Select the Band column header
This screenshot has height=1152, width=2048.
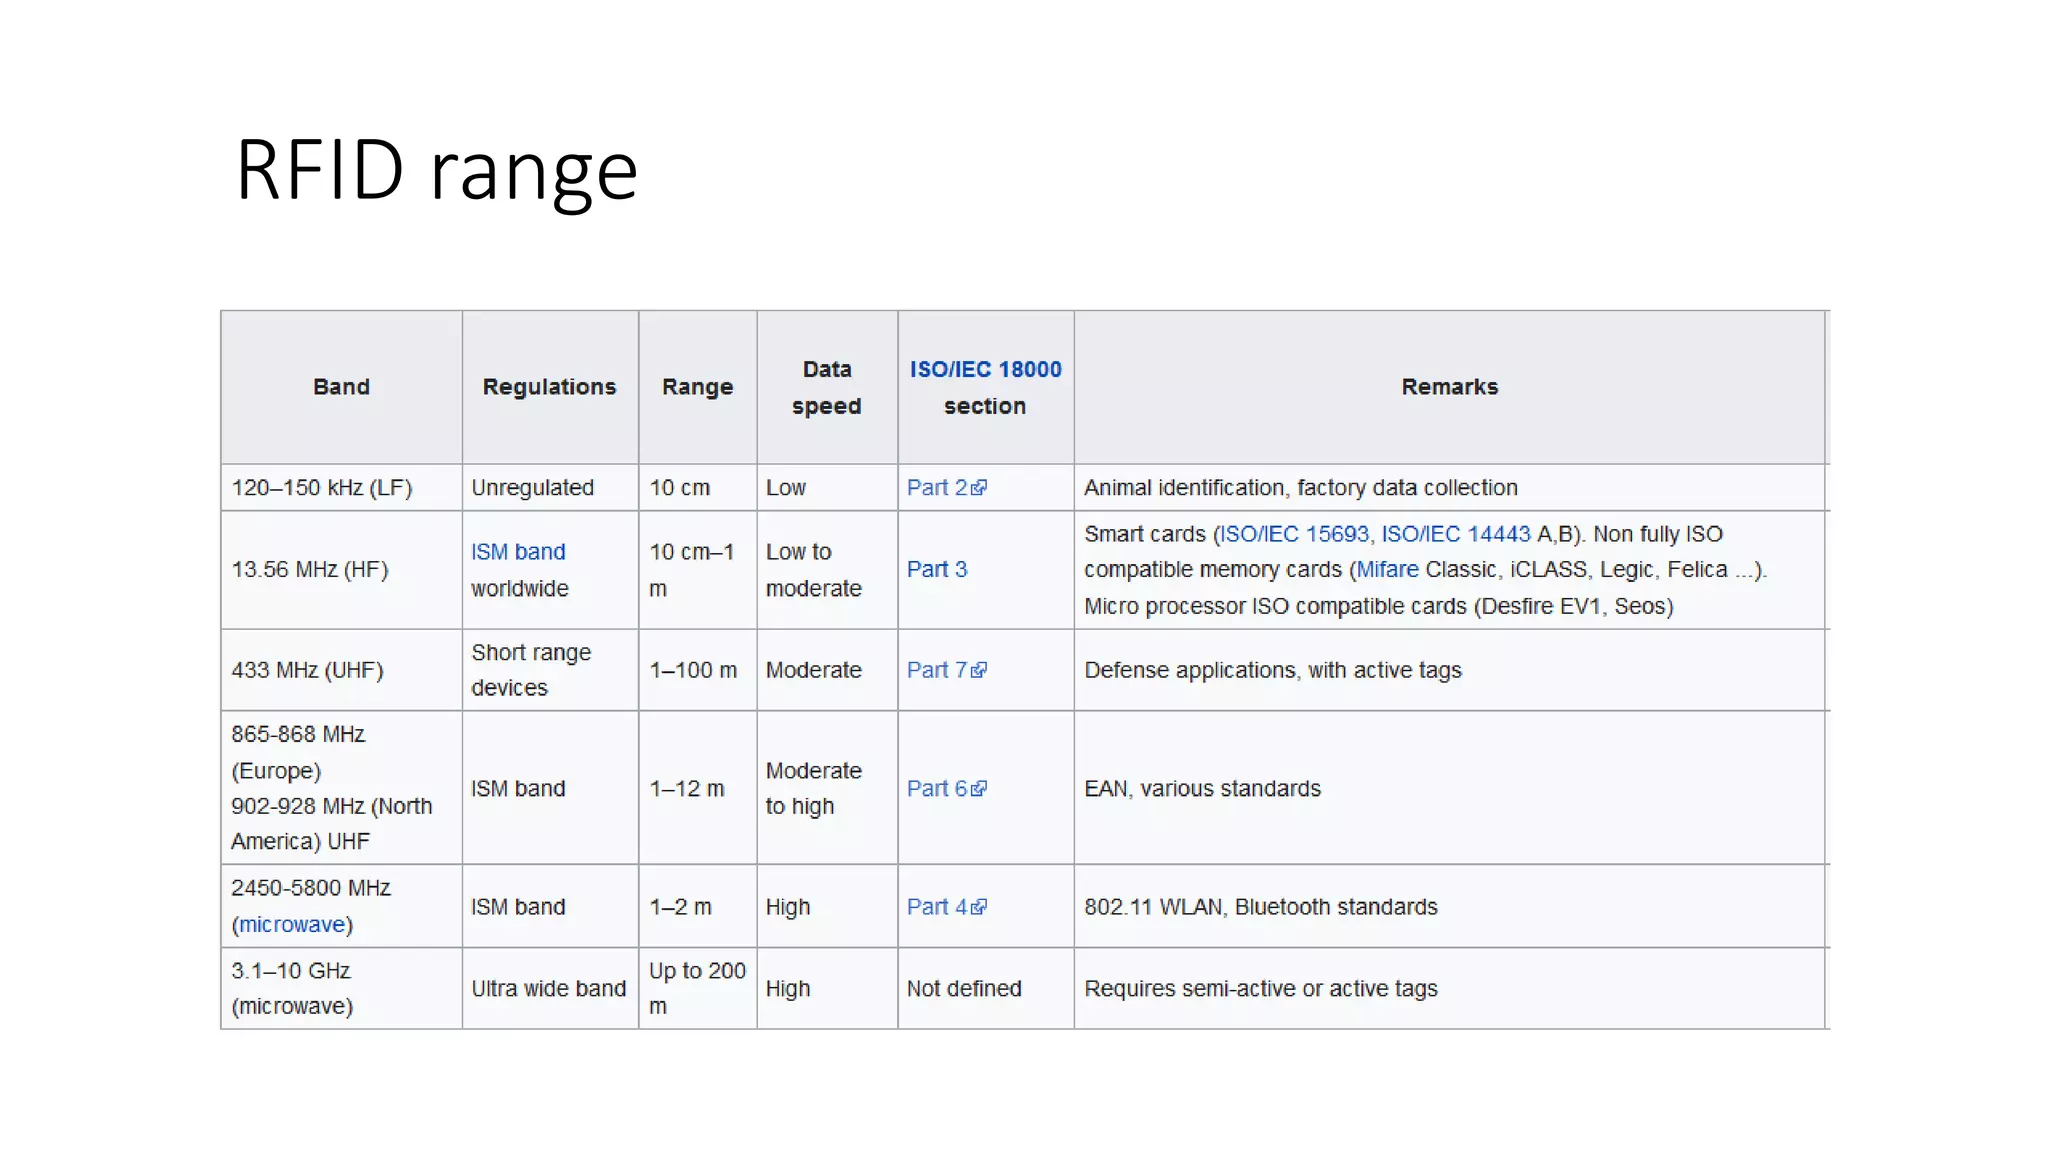coord(341,387)
